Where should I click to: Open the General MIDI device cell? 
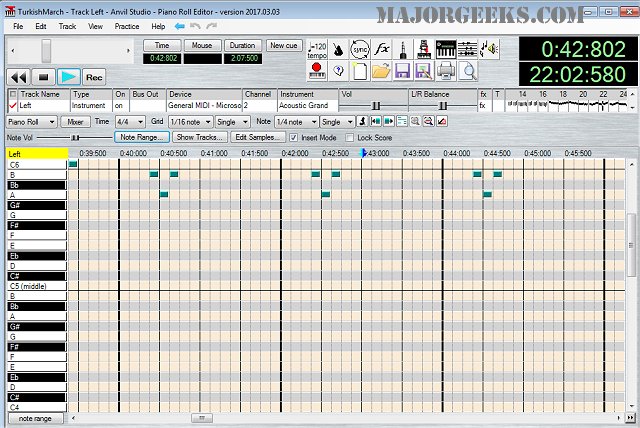click(x=204, y=106)
